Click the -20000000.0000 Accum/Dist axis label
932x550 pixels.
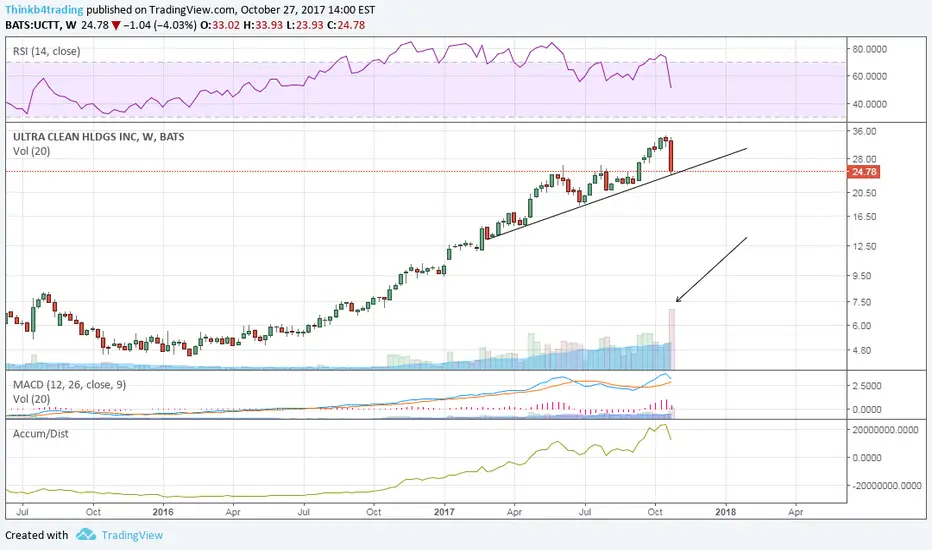887,486
